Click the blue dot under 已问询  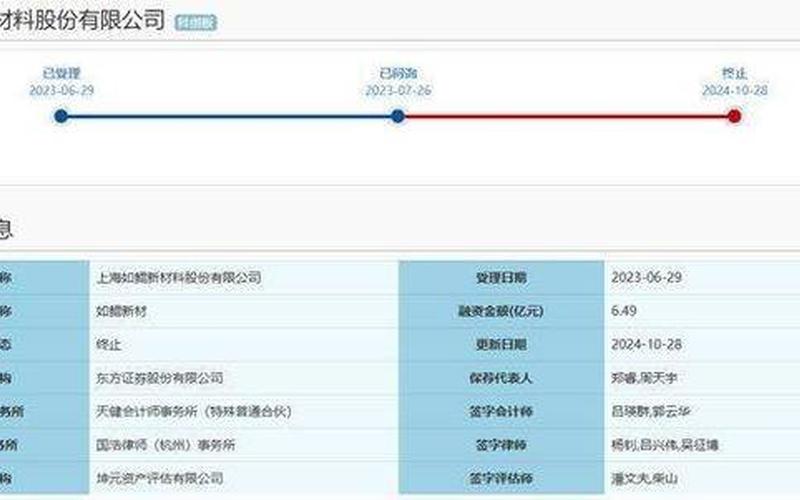(x=398, y=116)
